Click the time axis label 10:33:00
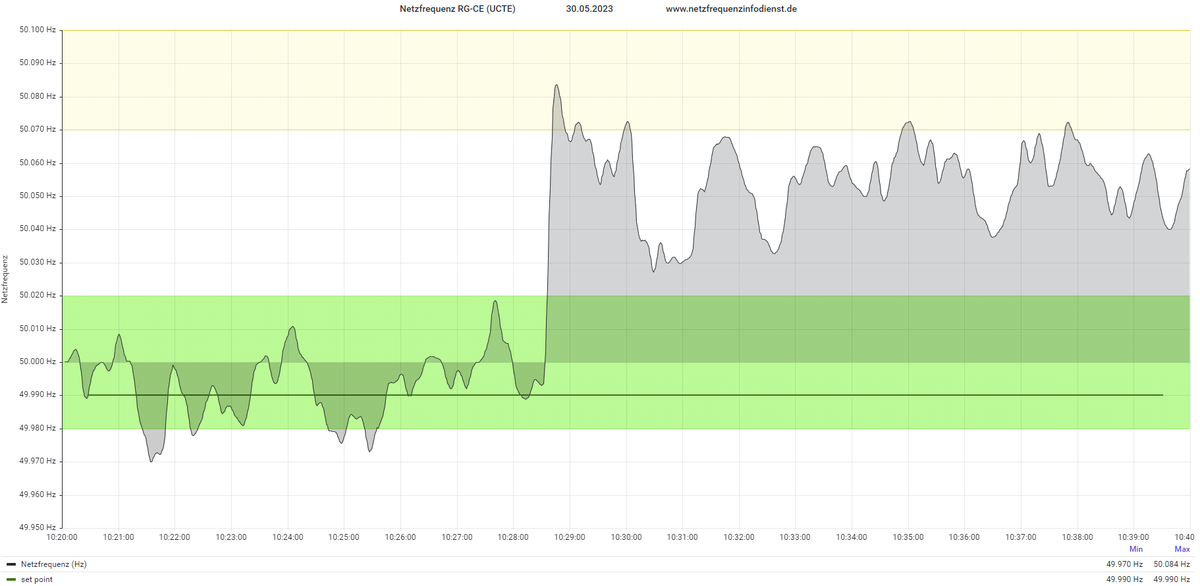1200x586 pixels. (795, 537)
